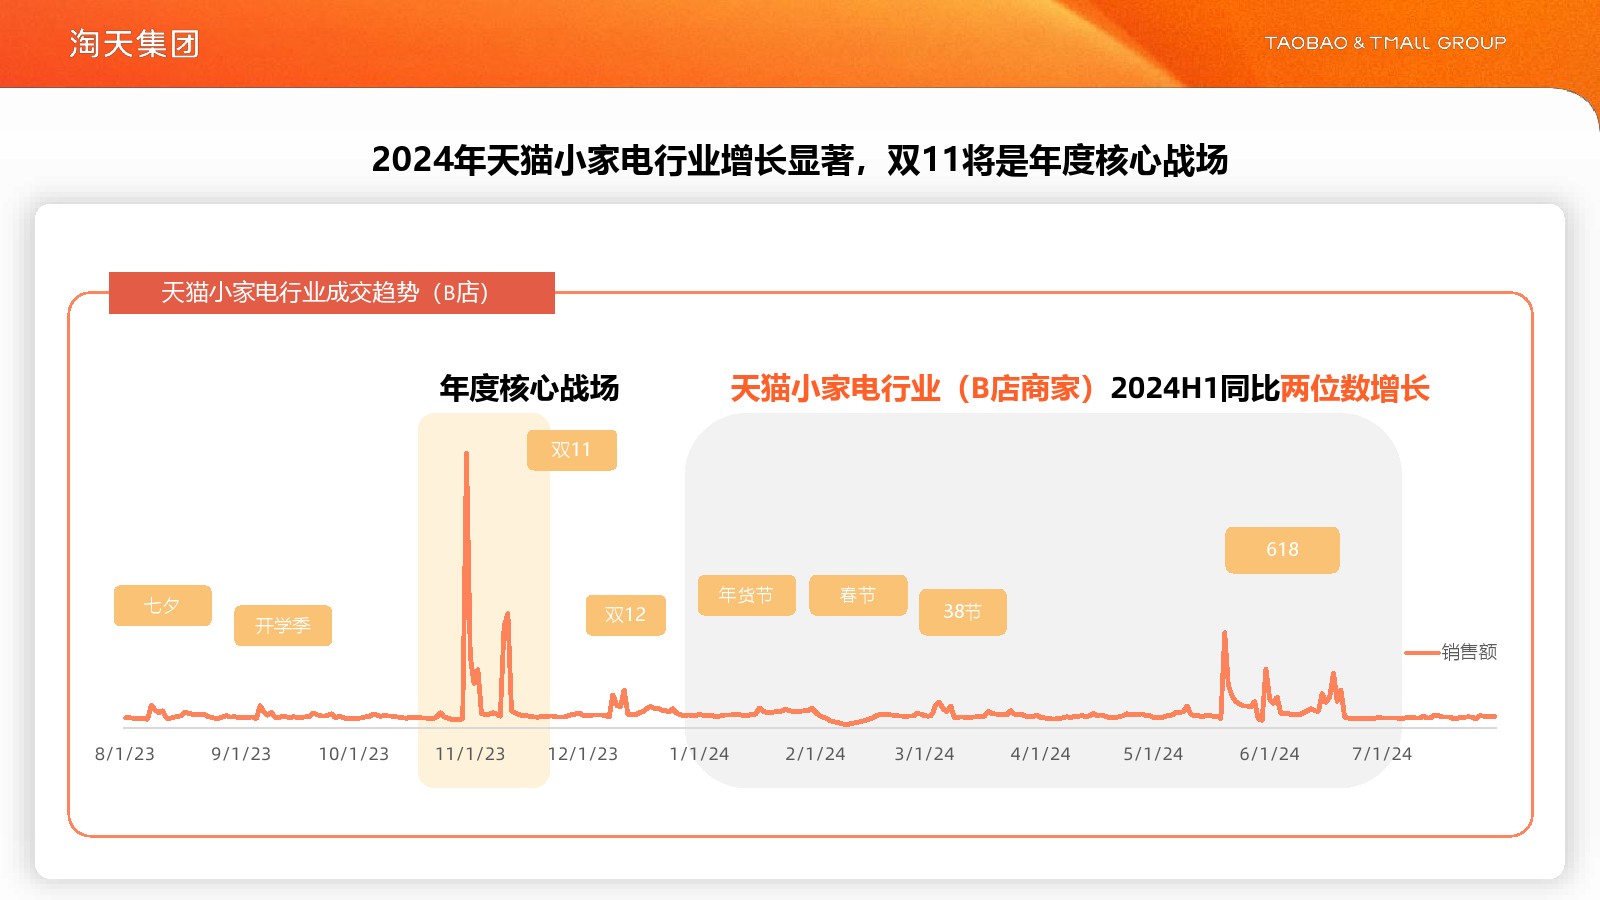
Task: Click the 天猫小家电行业成交趋势（B店） banner label
Action: point(332,293)
